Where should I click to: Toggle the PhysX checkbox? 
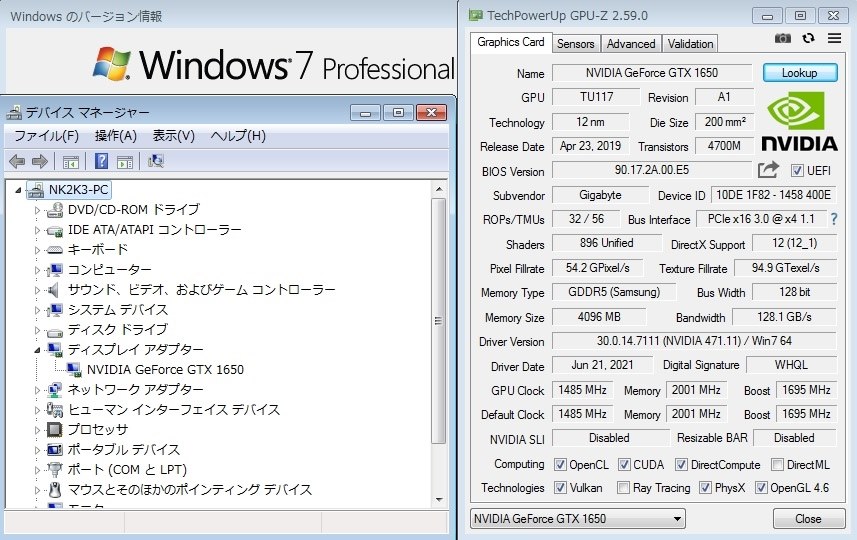(x=705, y=488)
